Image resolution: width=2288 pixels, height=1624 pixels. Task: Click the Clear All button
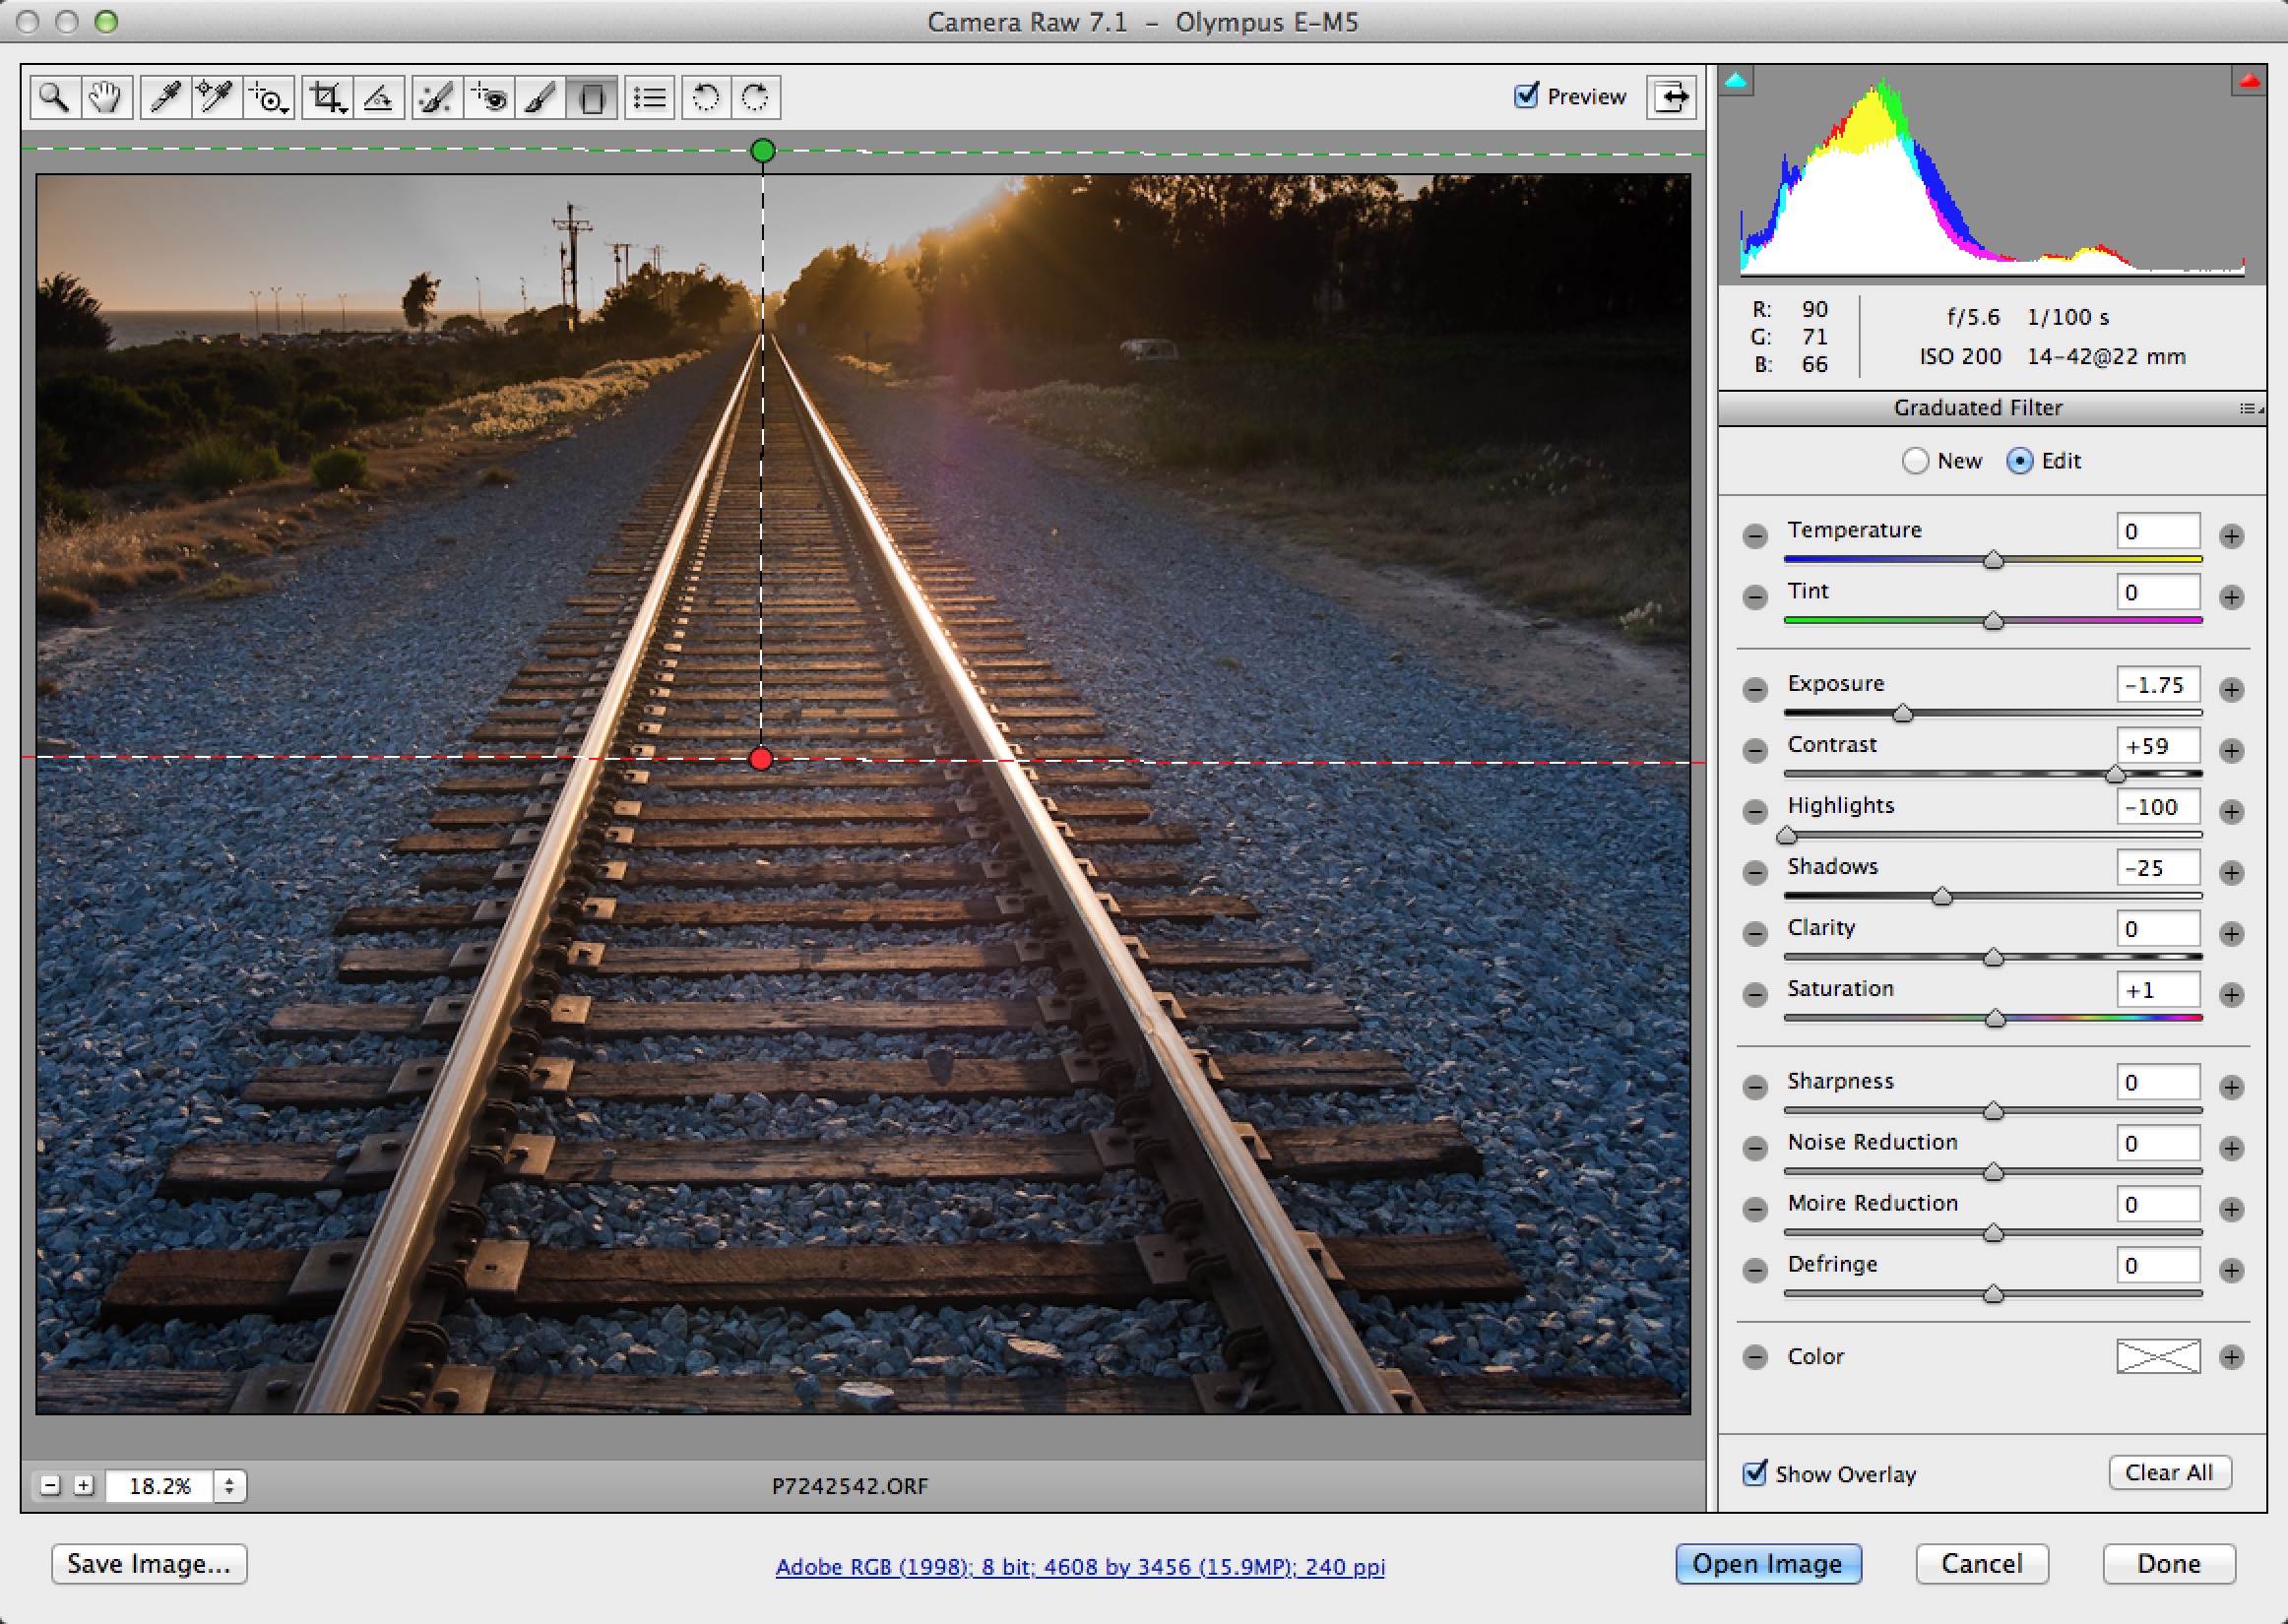coord(2174,1471)
